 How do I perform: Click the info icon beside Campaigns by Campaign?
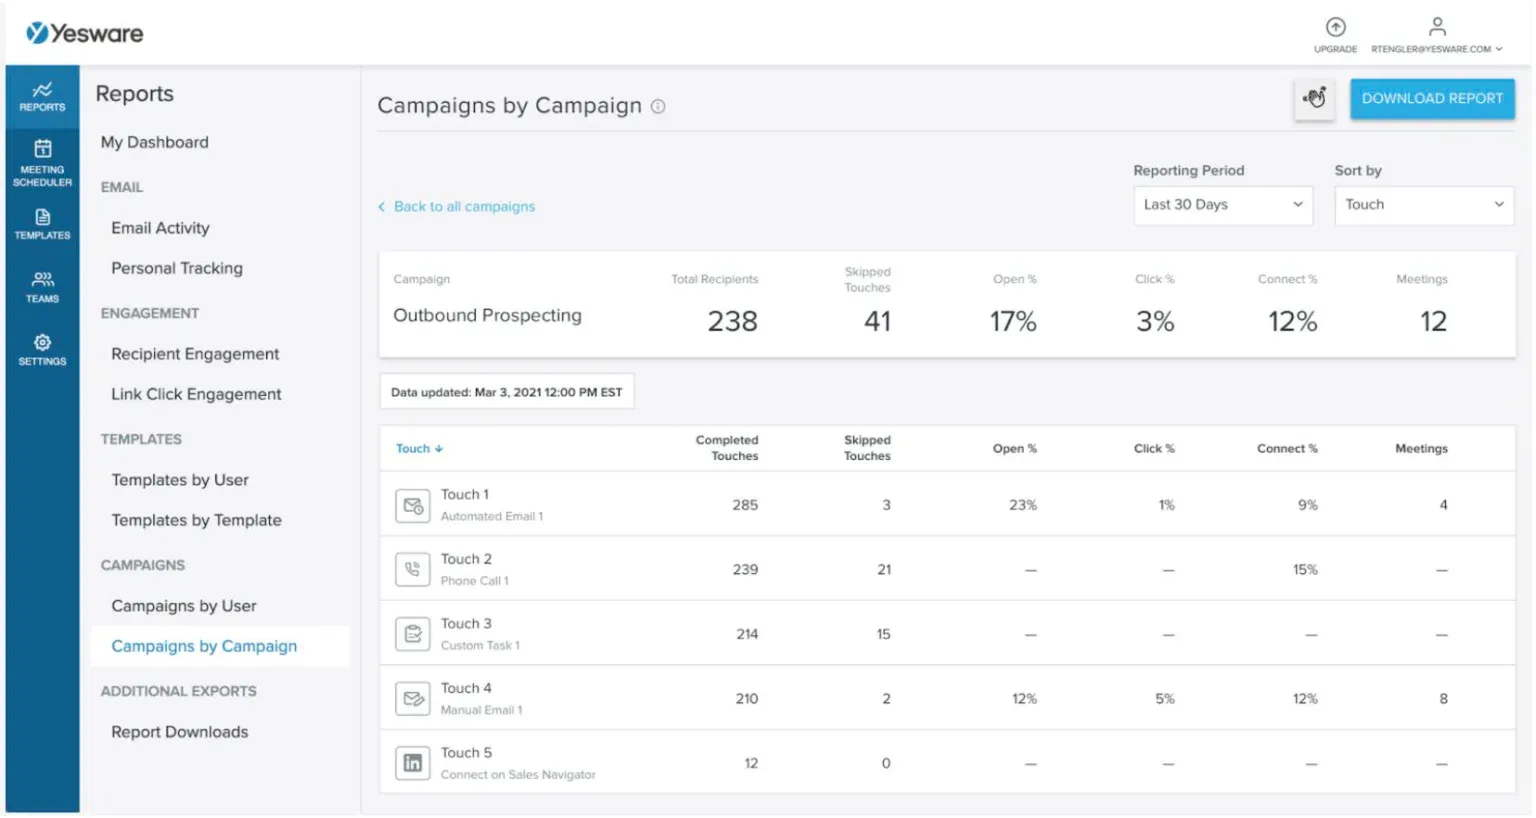[658, 106]
